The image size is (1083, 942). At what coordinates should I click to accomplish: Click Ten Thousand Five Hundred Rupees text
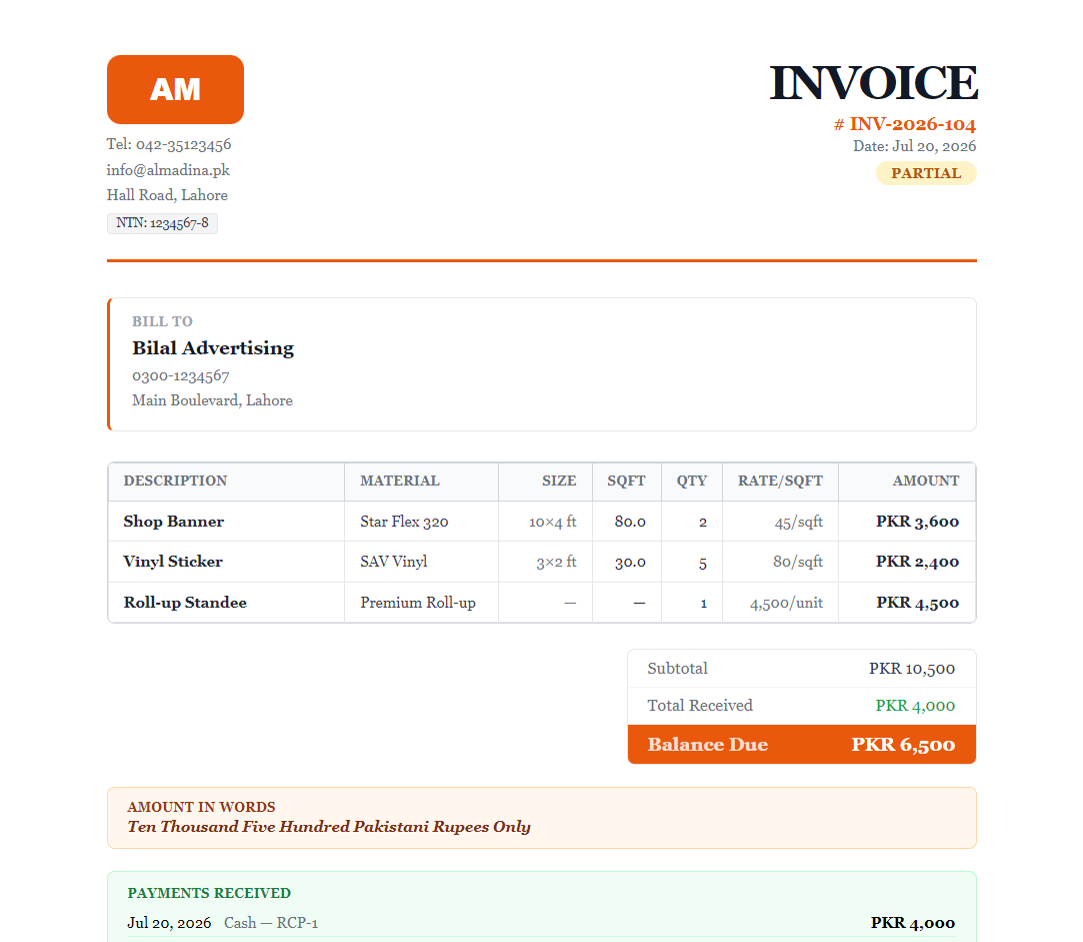329,827
